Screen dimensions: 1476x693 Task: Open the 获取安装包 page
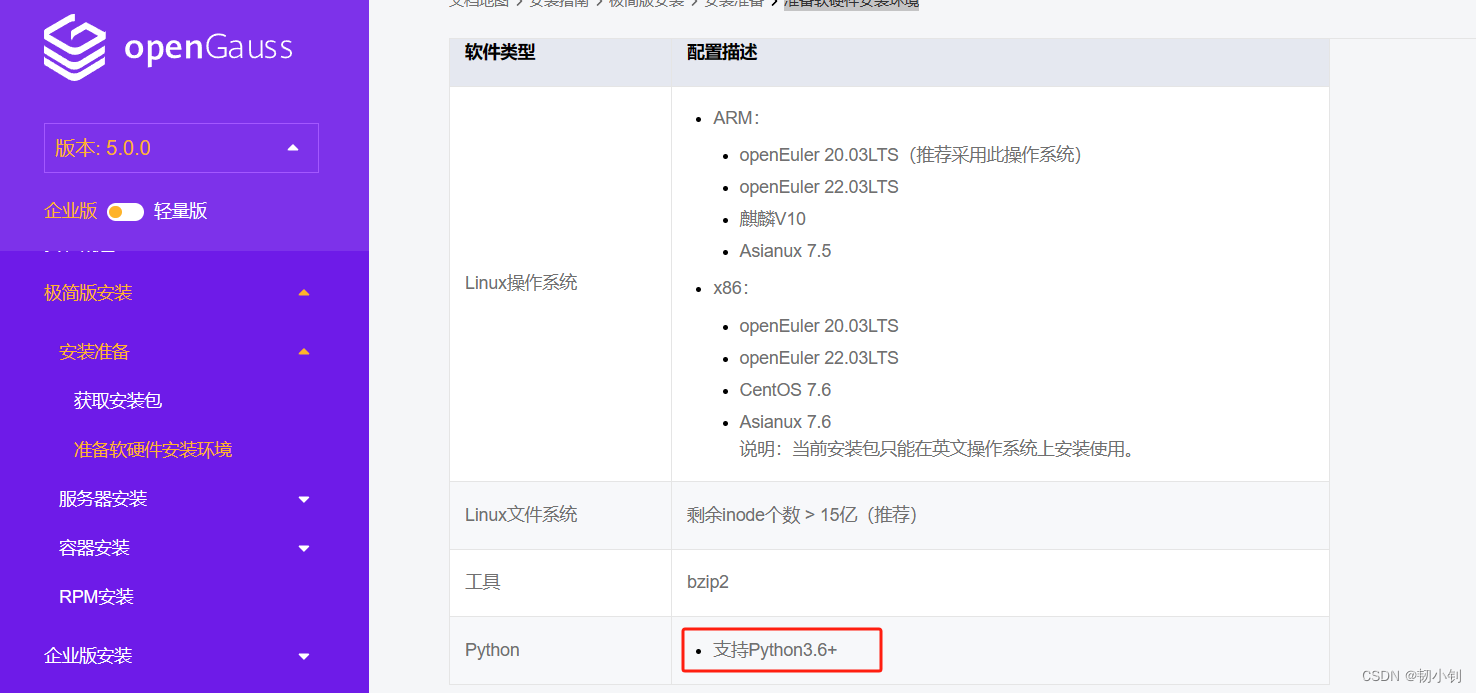coord(117,400)
